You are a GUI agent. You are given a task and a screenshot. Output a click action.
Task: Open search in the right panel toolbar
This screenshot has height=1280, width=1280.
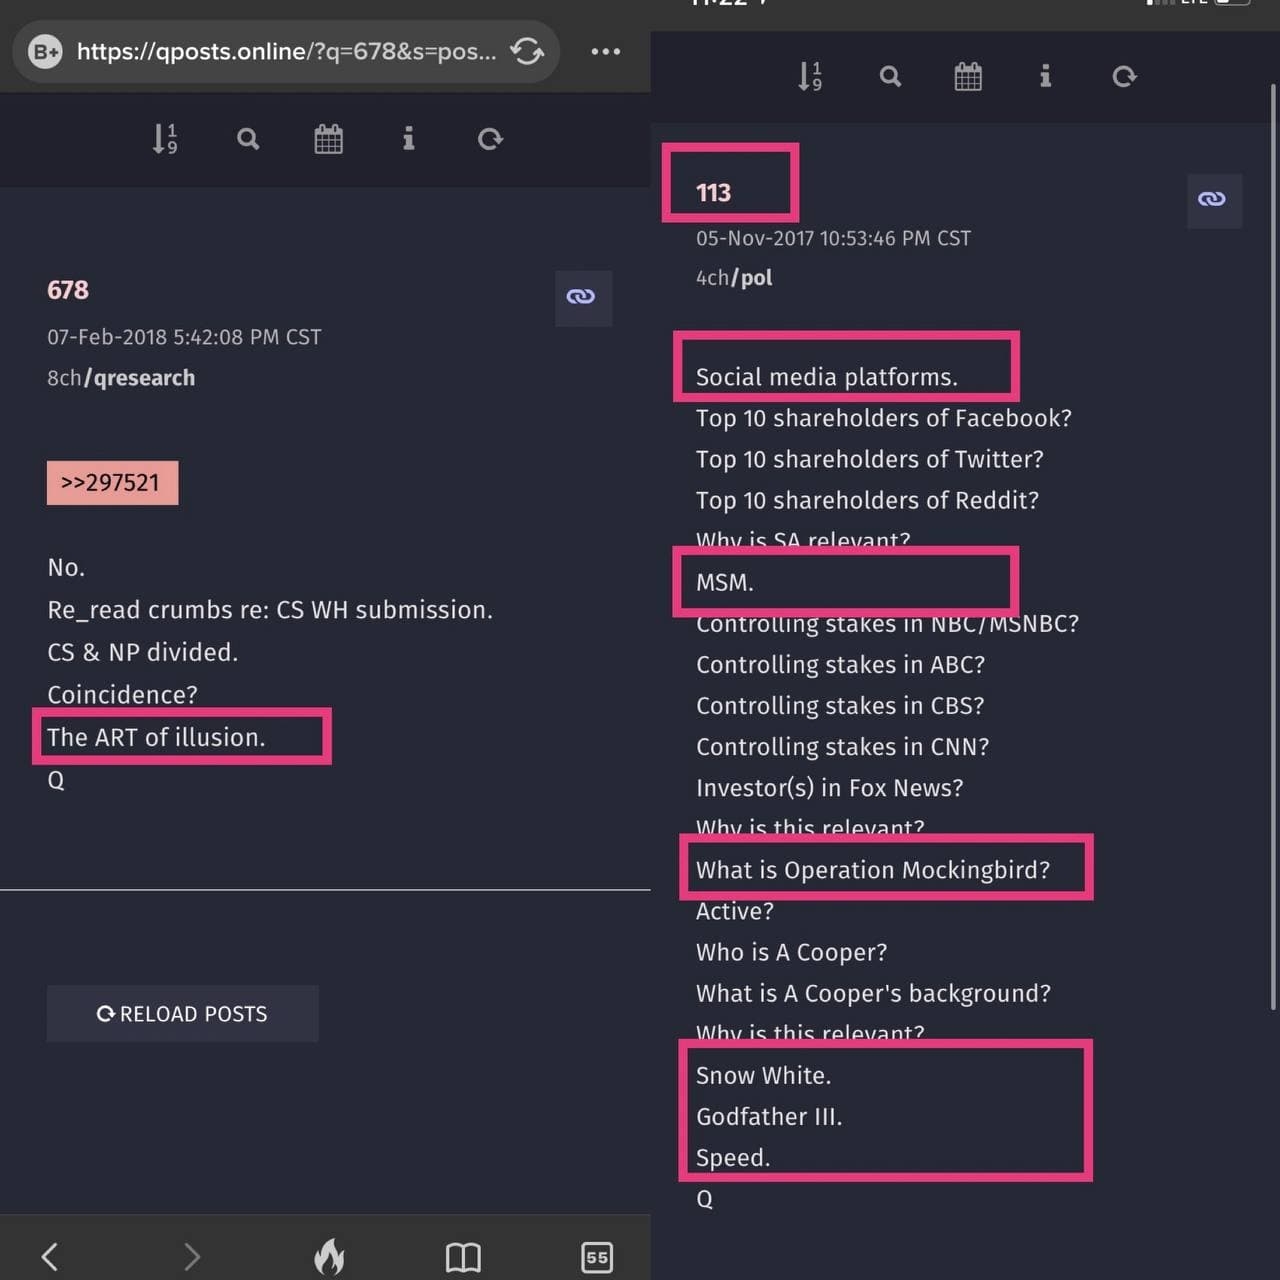890,76
